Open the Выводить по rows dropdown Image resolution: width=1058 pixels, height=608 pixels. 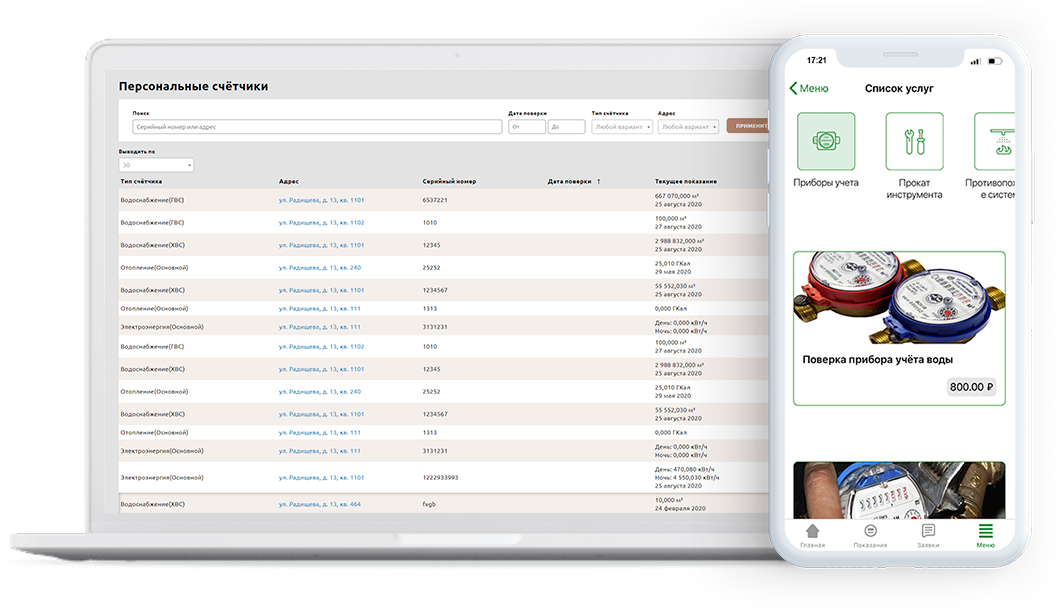tap(156, 165)
